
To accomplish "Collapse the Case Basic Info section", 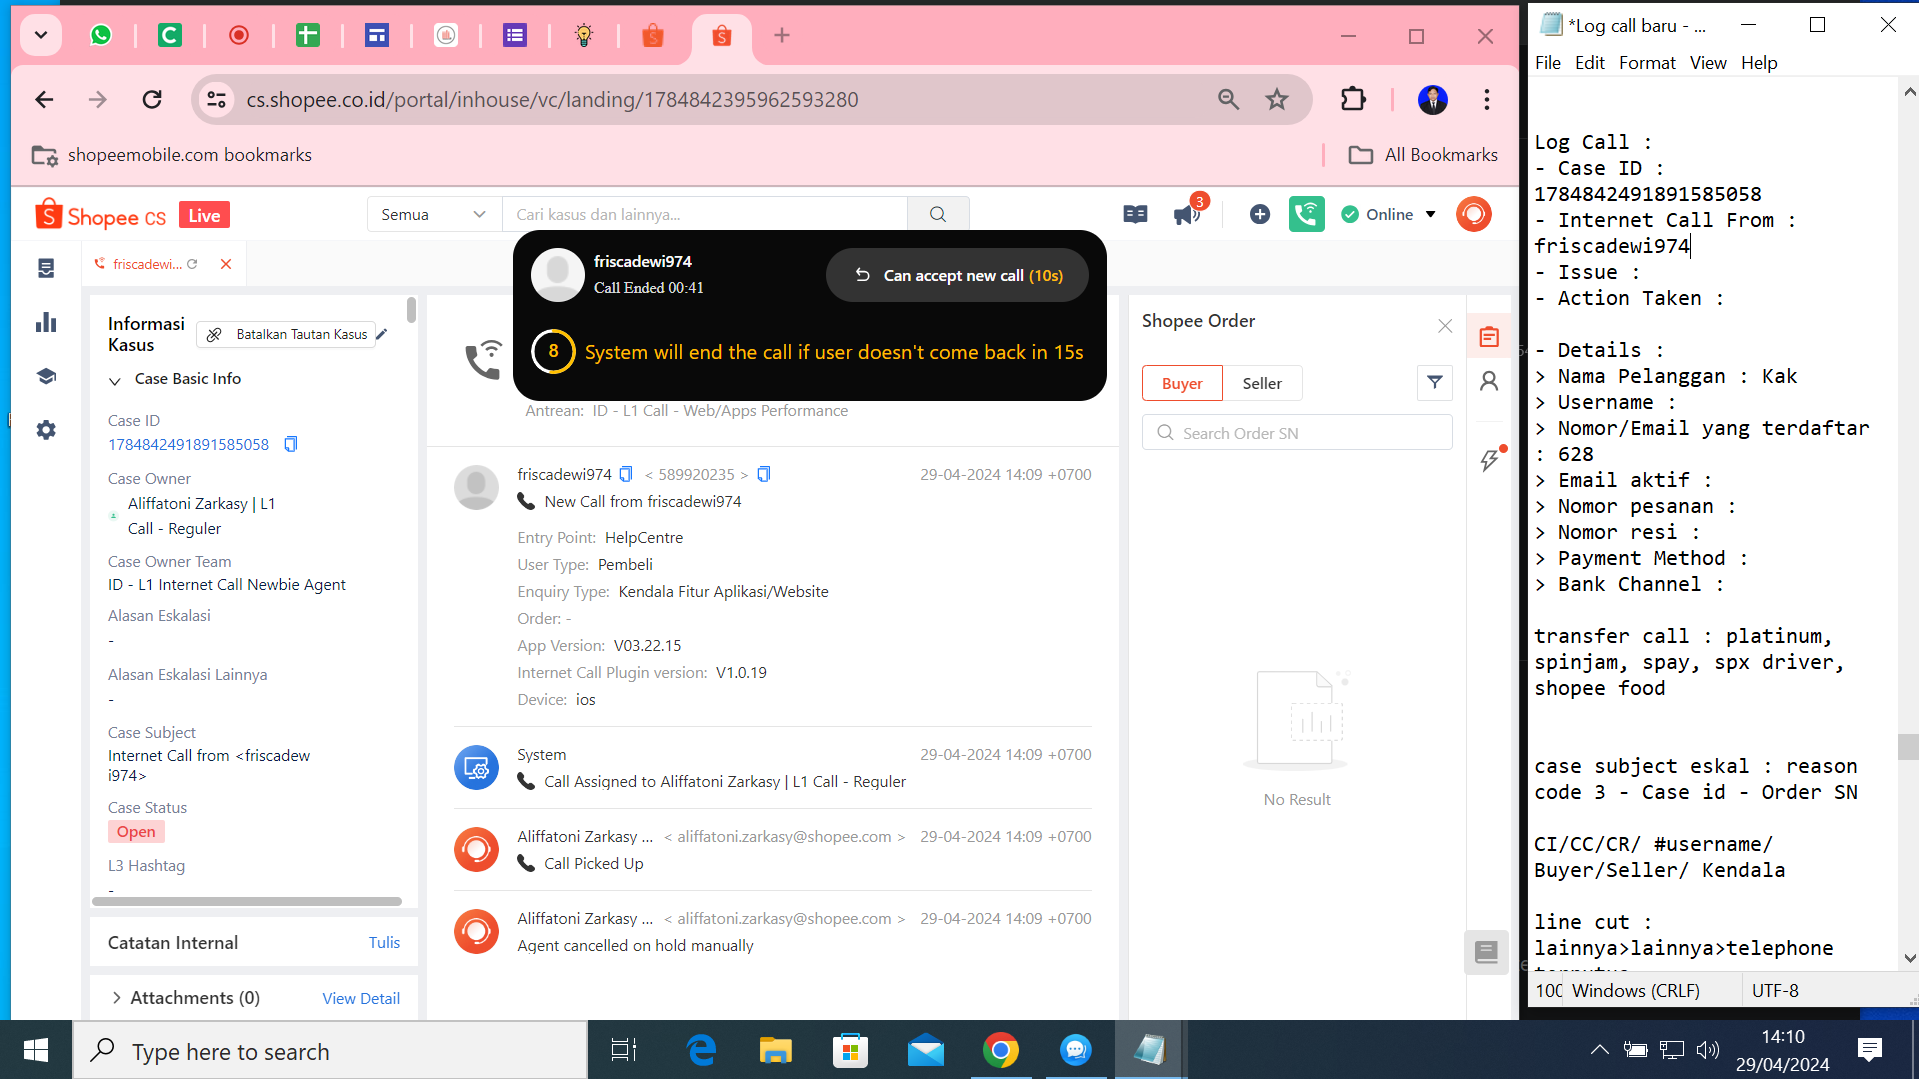I will tap(115, 380).
